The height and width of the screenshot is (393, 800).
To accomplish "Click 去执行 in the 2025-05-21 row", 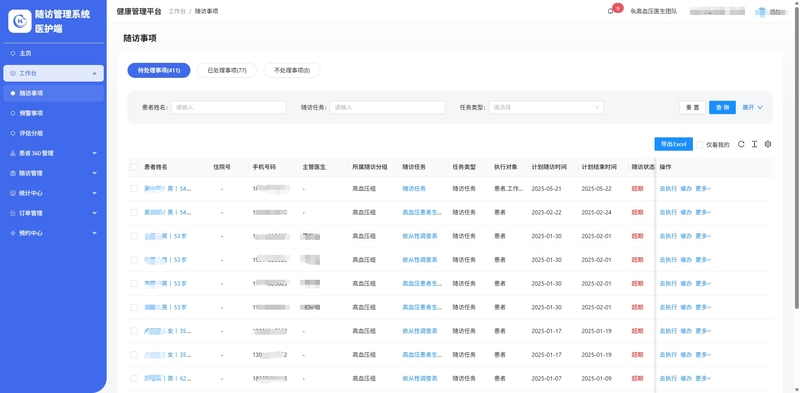I will 668,188.
